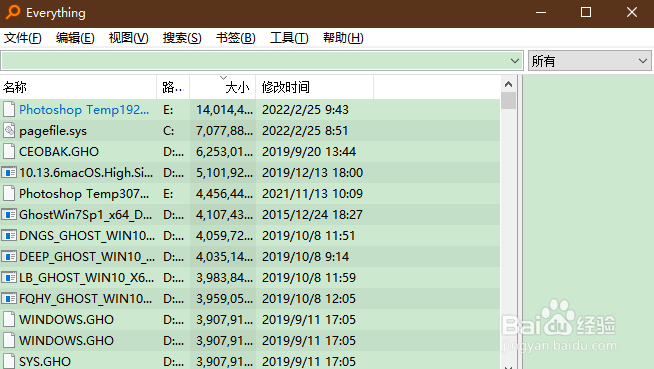Screen dimensions: 654x369
Task: Select the Photoshop Temp192 file name
Action: click(x=84, y=110)
